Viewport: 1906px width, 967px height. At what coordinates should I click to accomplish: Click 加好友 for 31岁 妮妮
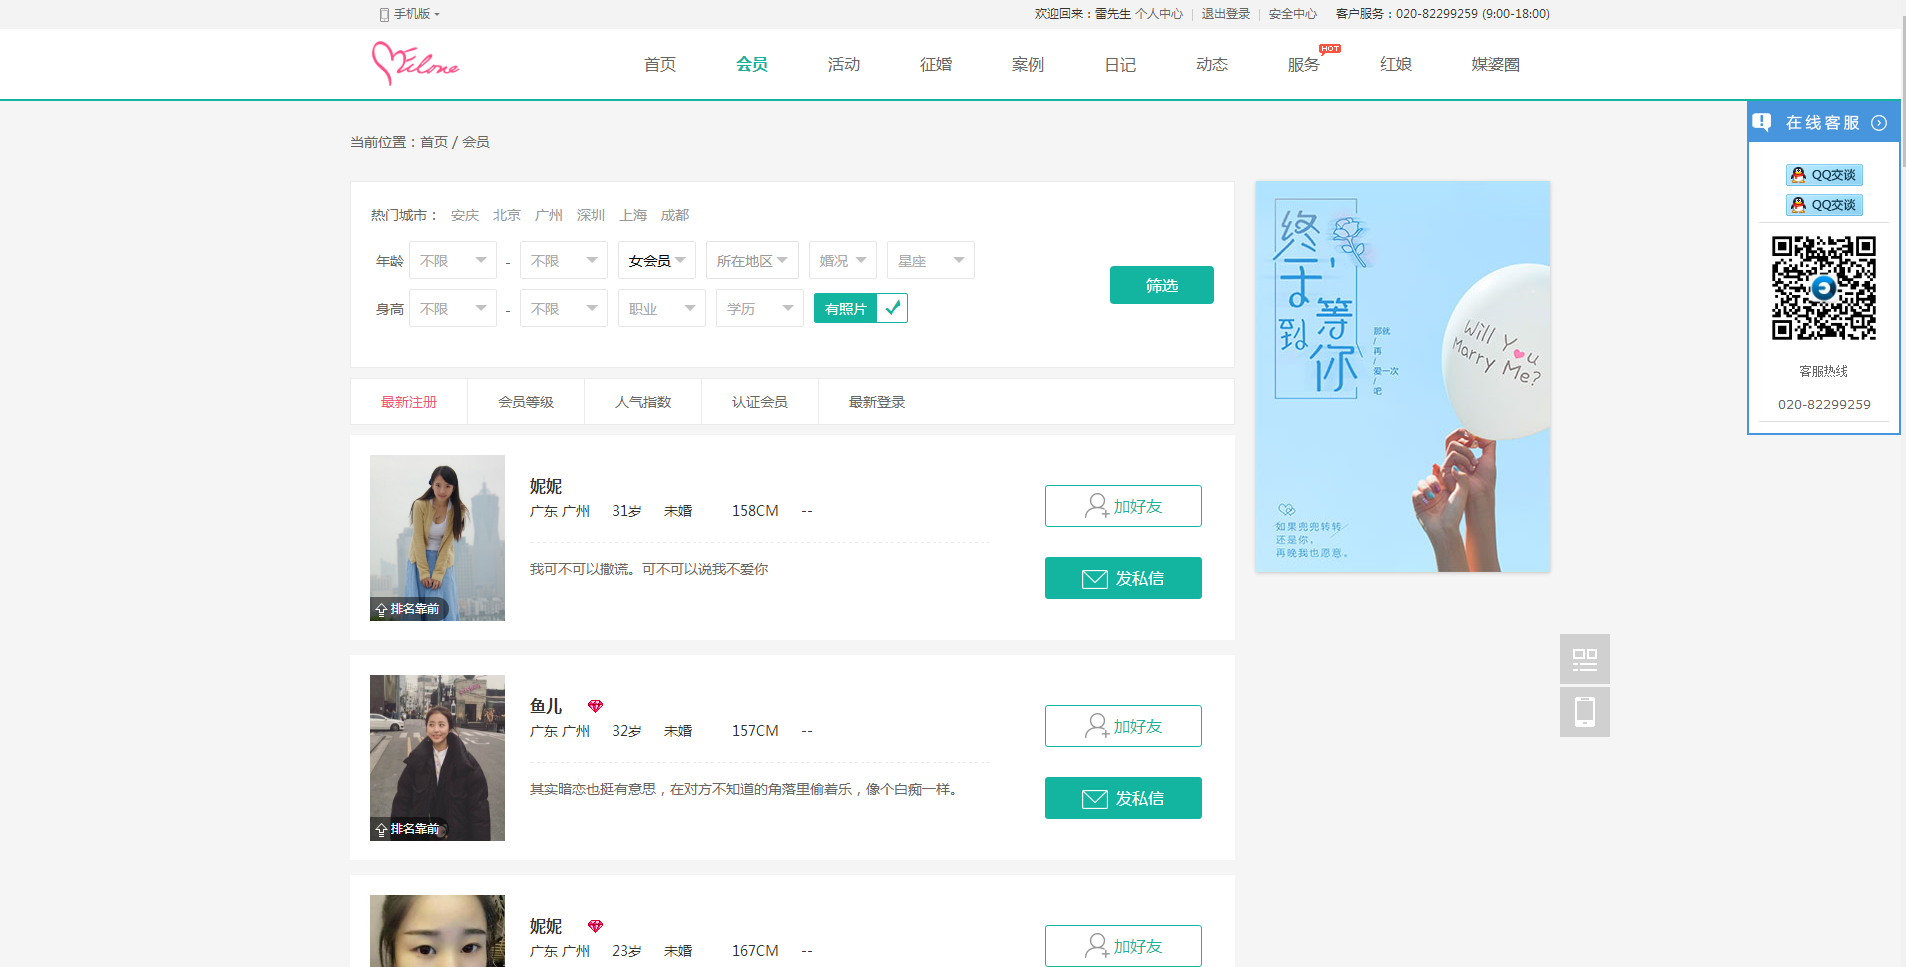pyautogui.click(x=1123, y=506)
